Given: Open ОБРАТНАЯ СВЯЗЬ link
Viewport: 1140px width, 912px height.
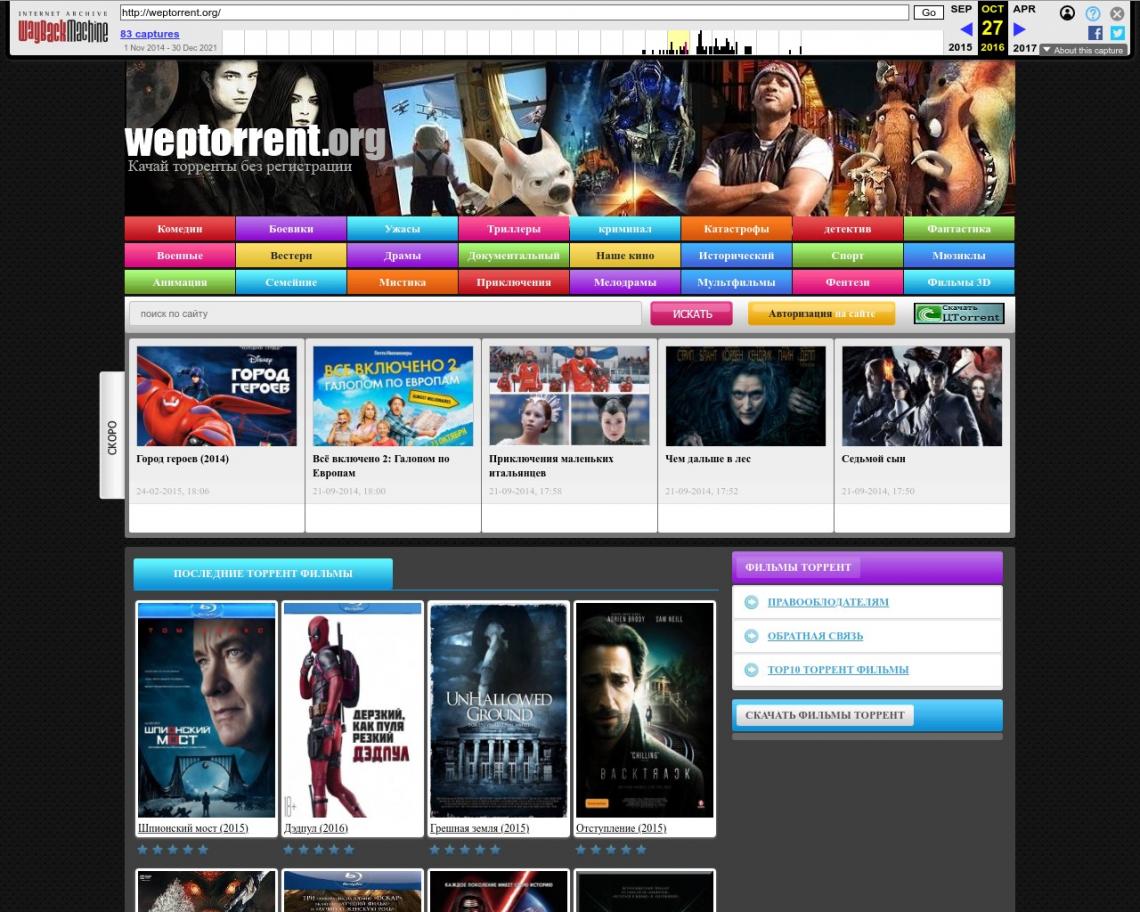Looking at the screenshot, I should [x=815, y=636].
